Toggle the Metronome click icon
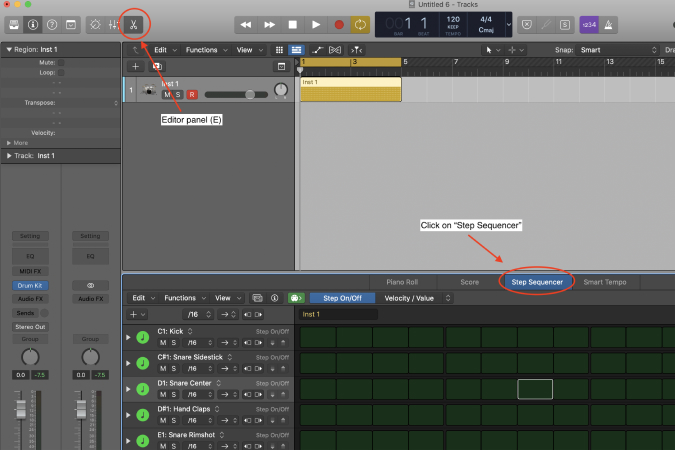The image size is (676, 450). coord(608,25)
